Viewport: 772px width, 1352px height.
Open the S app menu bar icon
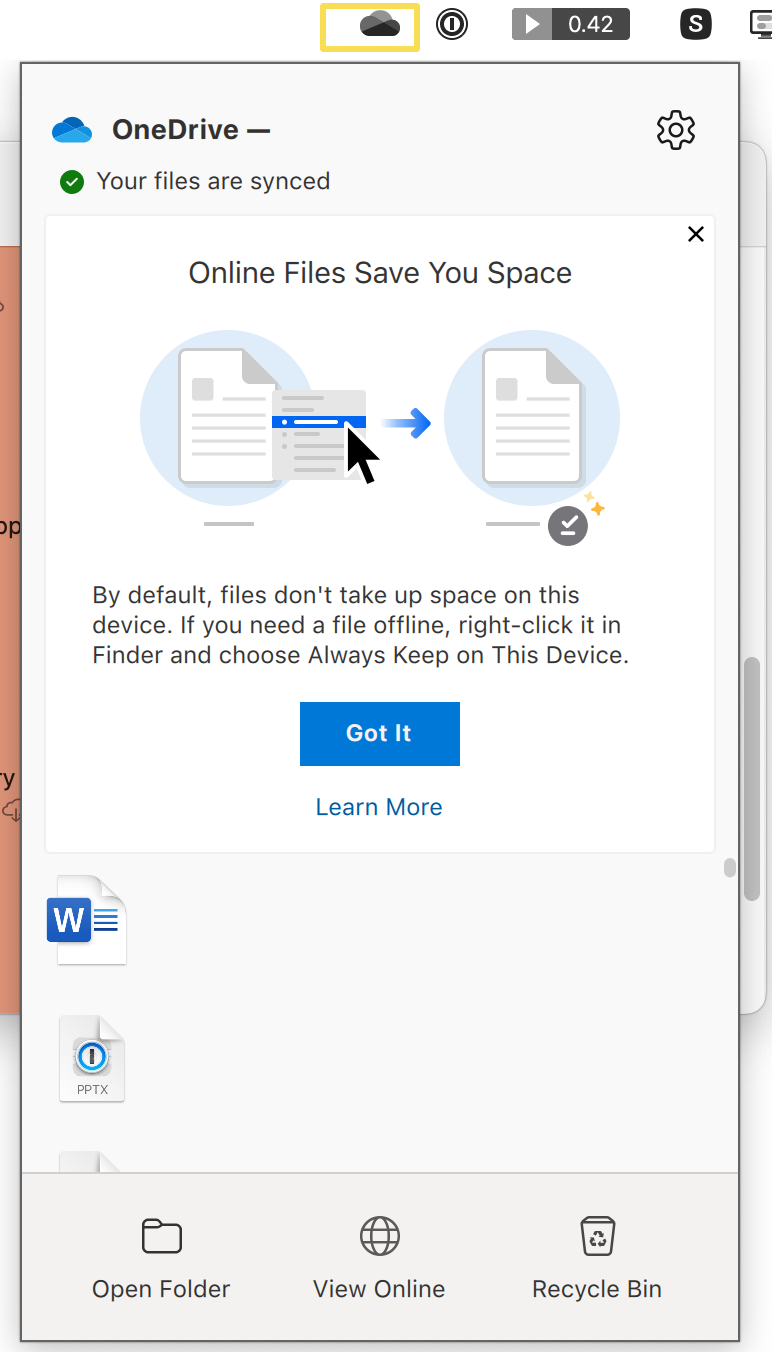tap(695, 24)
